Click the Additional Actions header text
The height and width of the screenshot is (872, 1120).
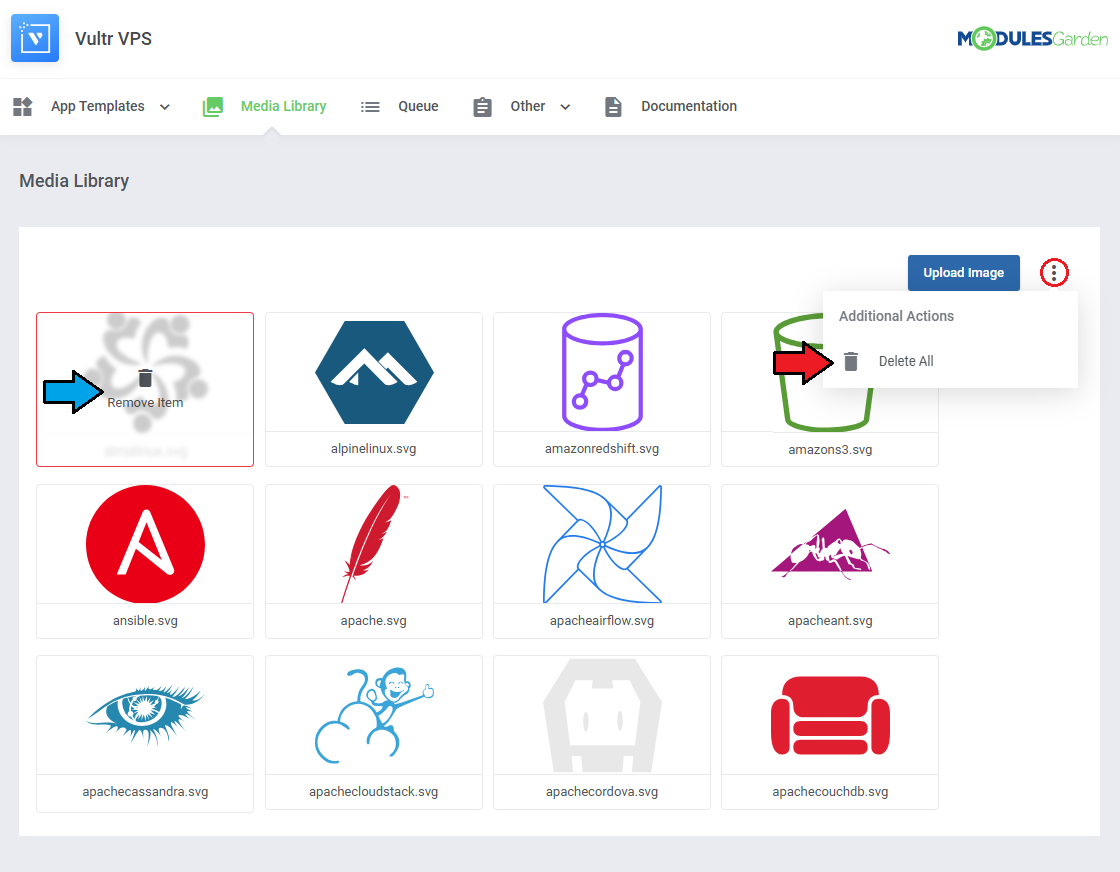[x=896, y=316]
